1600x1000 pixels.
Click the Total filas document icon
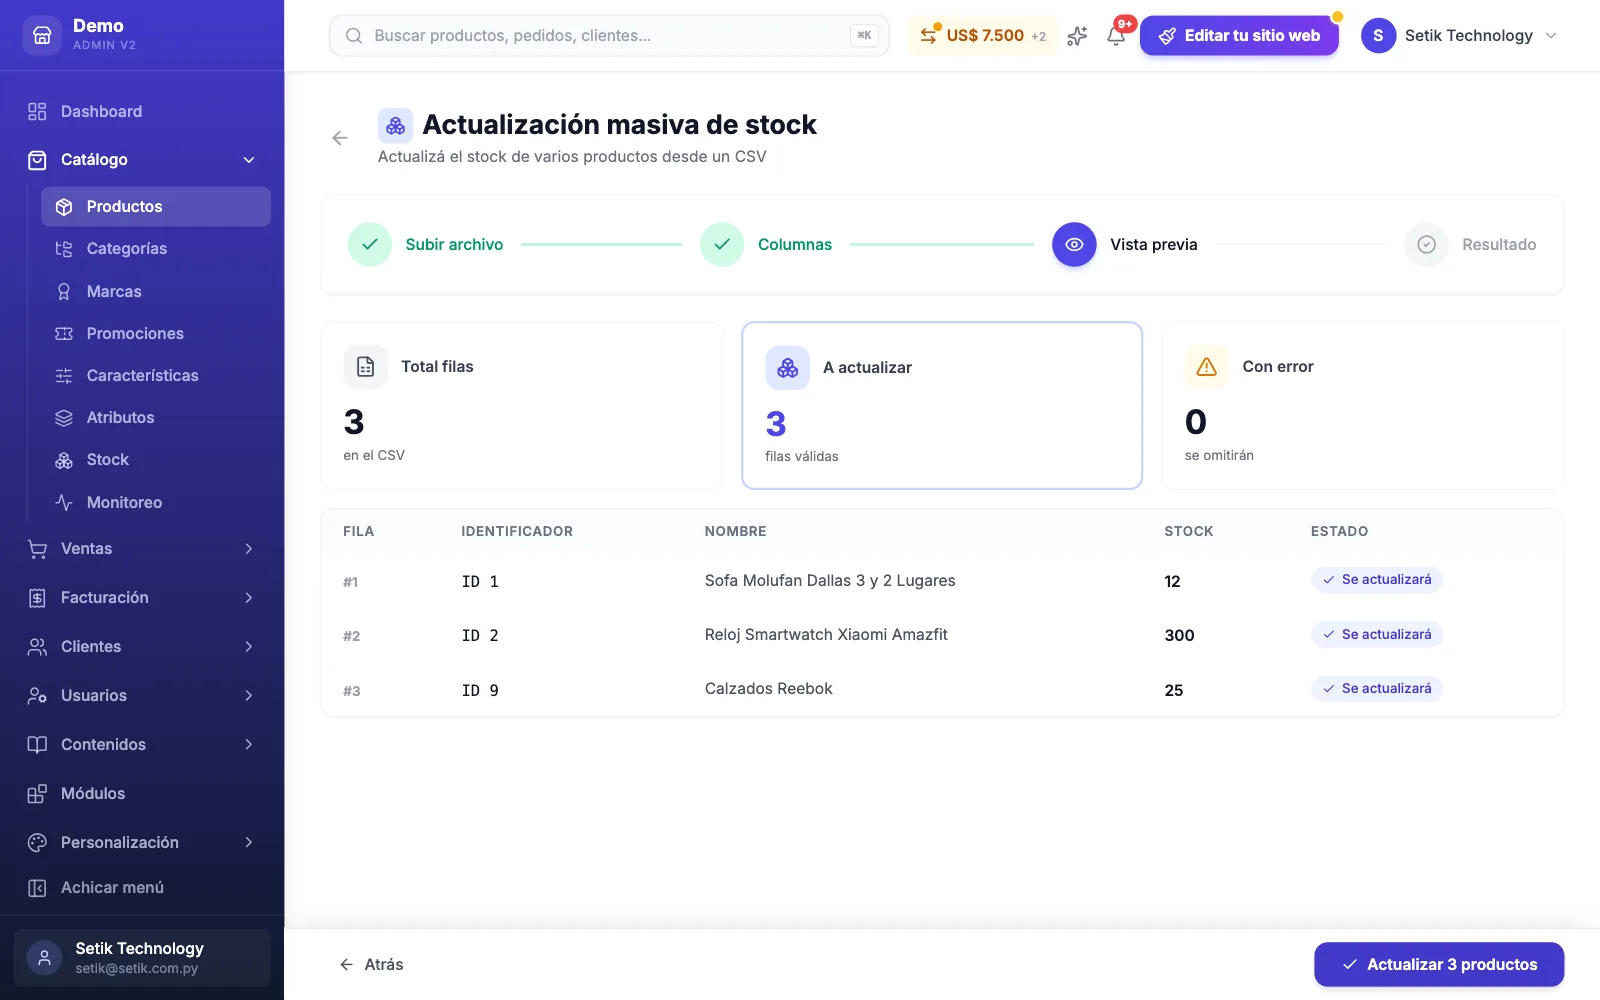click(366, 367)
